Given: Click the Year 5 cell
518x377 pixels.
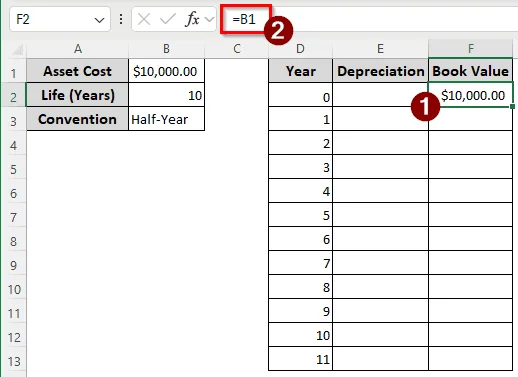Looking at the screenshot, I should [300, 215].
